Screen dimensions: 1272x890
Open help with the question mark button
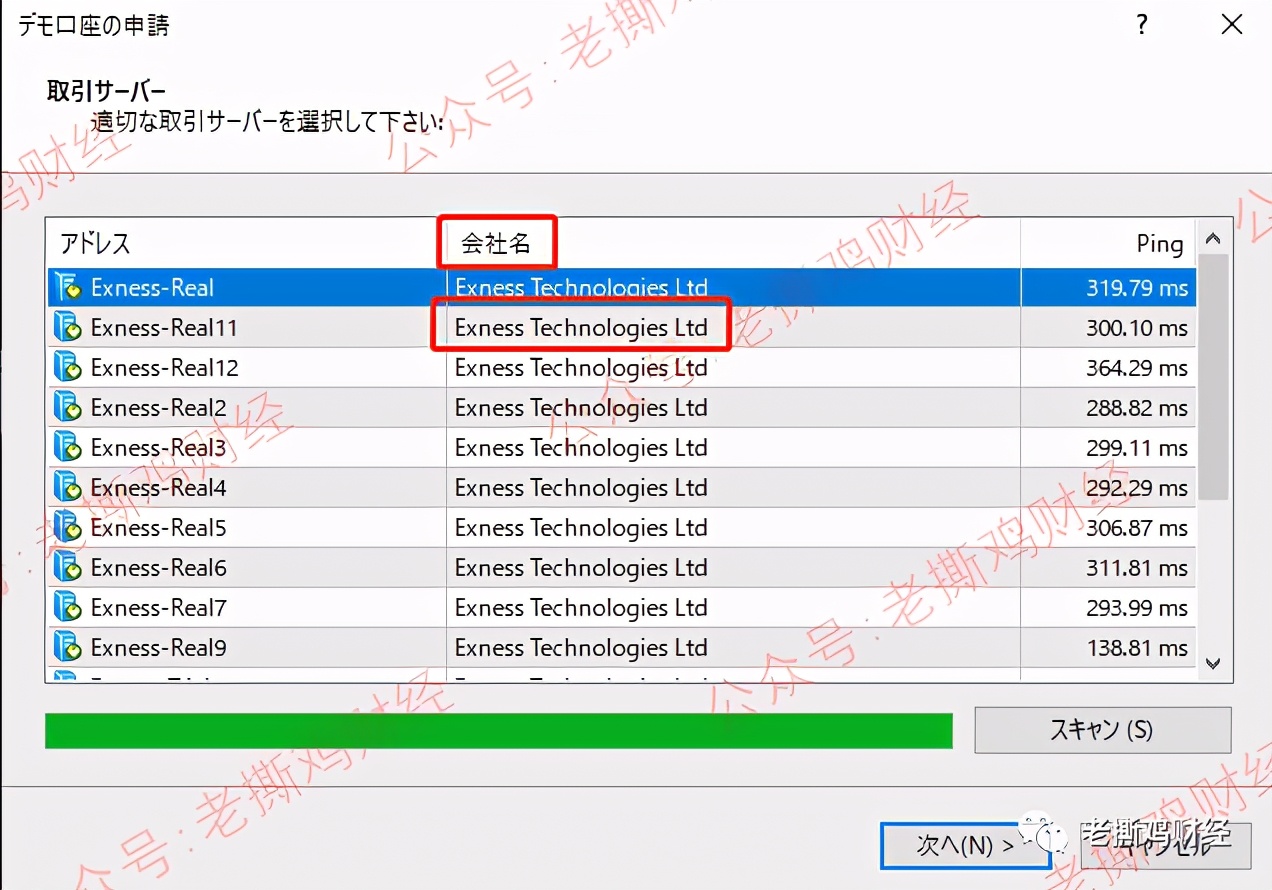(x=1142, y=25)
